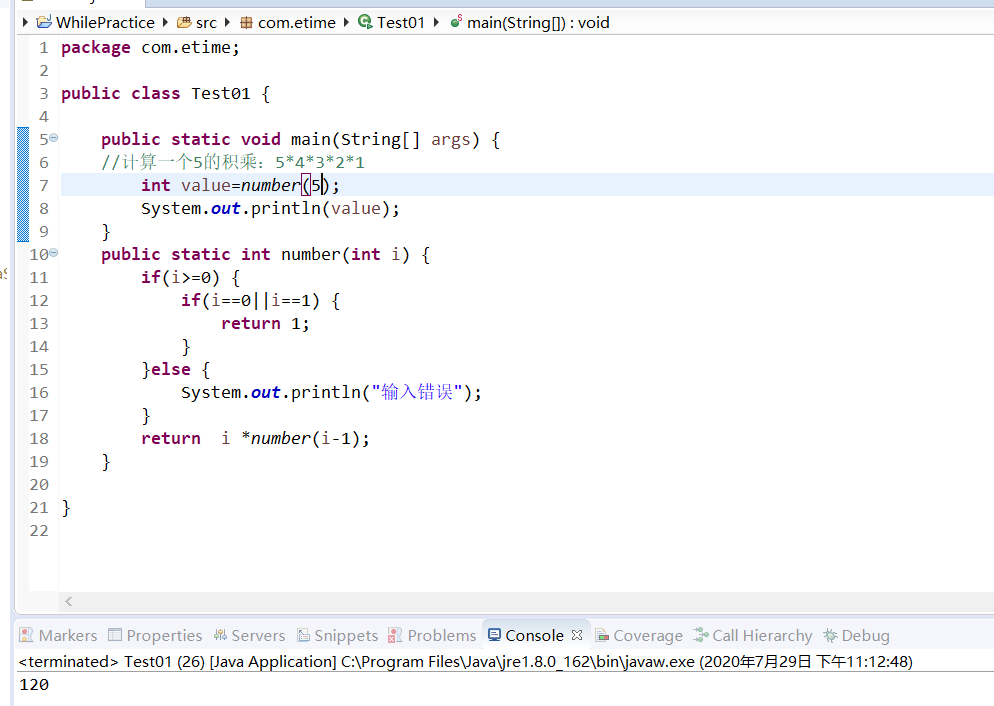Click main(String[]) : void in breadcrumb
The image size is (994, 706).
[538, 23]
